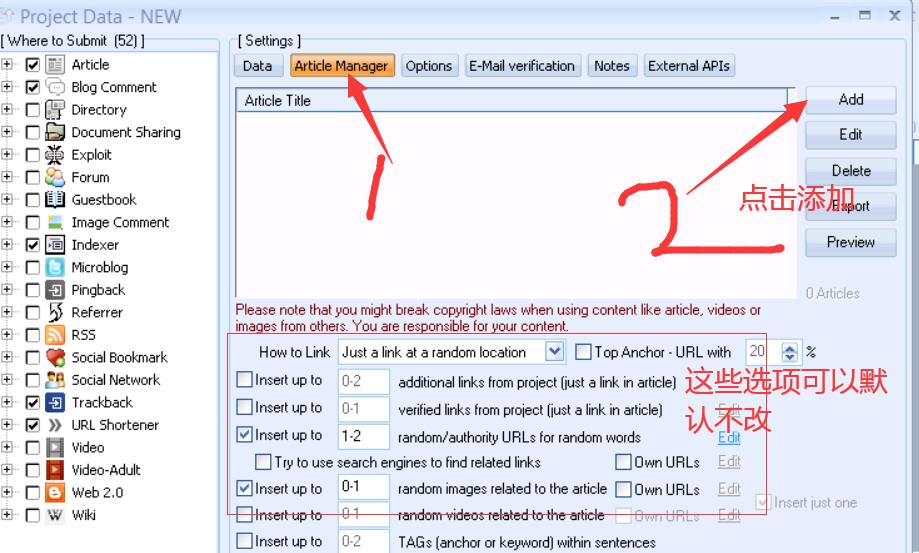Expand the Guestbook tree node
919x553 pixels.
coord(8,200)
